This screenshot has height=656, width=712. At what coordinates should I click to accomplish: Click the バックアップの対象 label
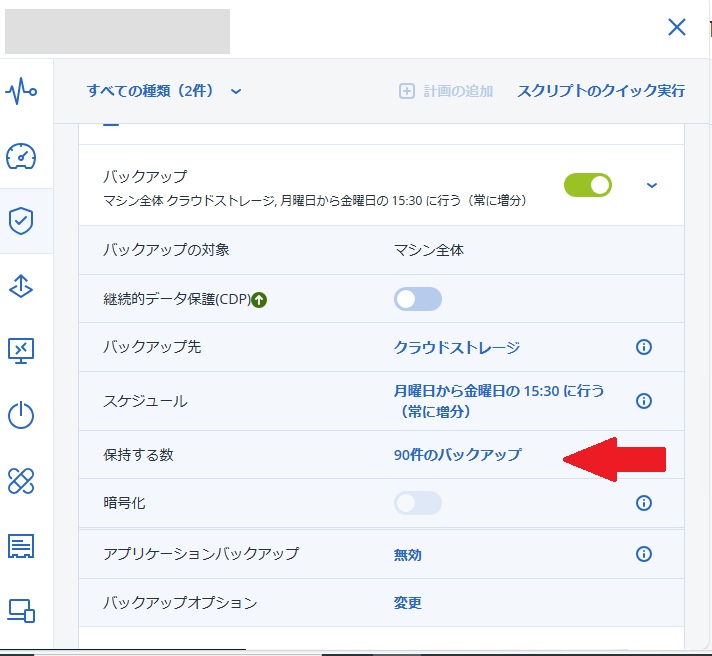pyautogui.click(x=166, y=250)
